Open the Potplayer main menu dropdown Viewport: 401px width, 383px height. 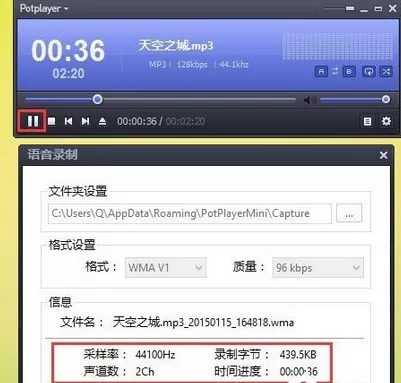[44, 8]
